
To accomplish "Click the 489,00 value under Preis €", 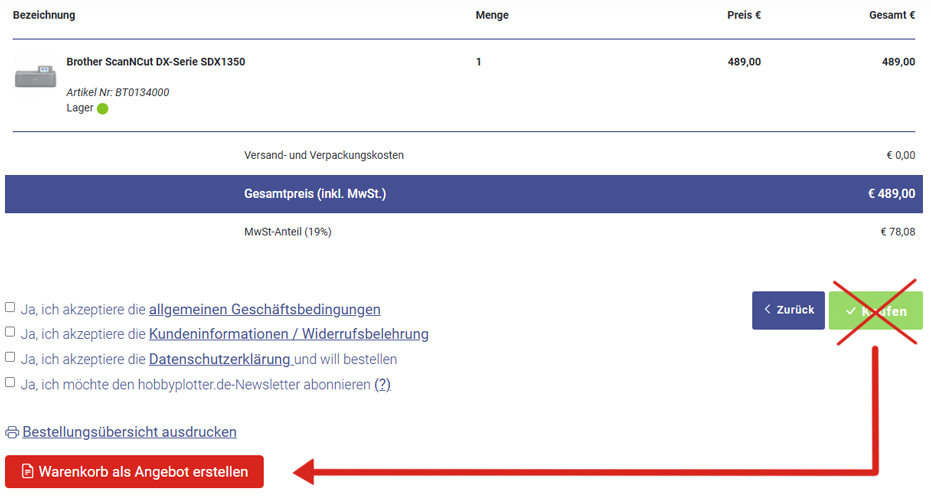I will 745,62.
